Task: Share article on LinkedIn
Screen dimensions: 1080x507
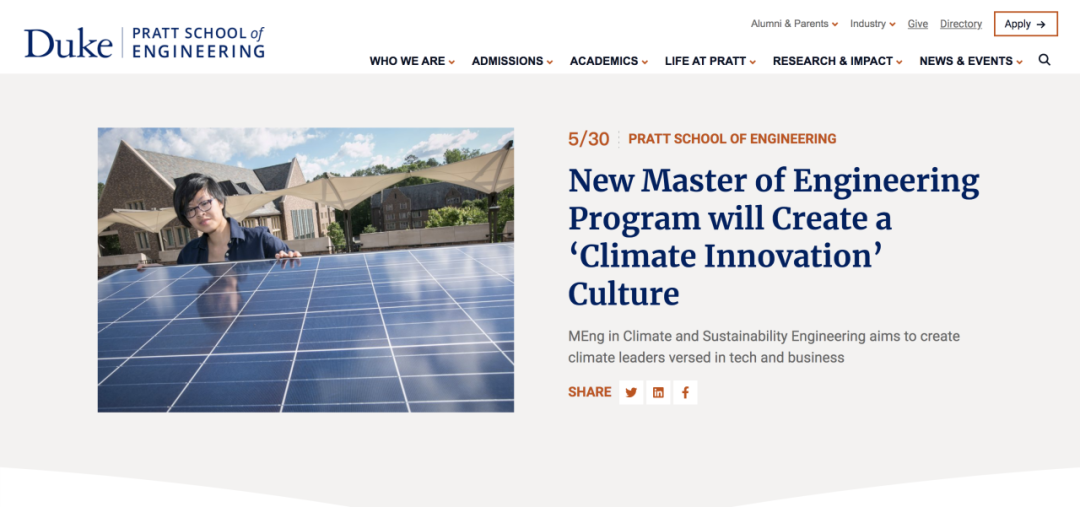Action: pos(658,392)
